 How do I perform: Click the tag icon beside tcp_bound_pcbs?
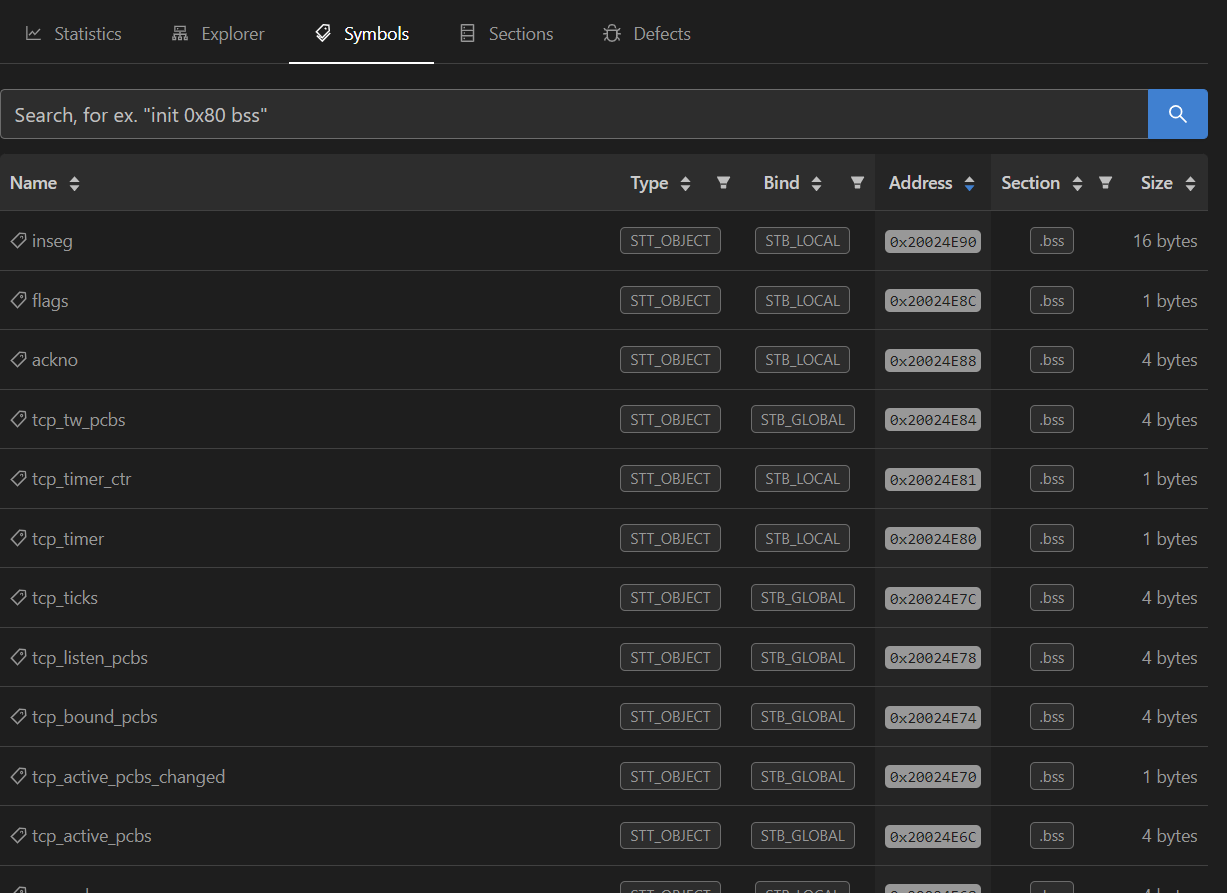click(x=18, y=717)
